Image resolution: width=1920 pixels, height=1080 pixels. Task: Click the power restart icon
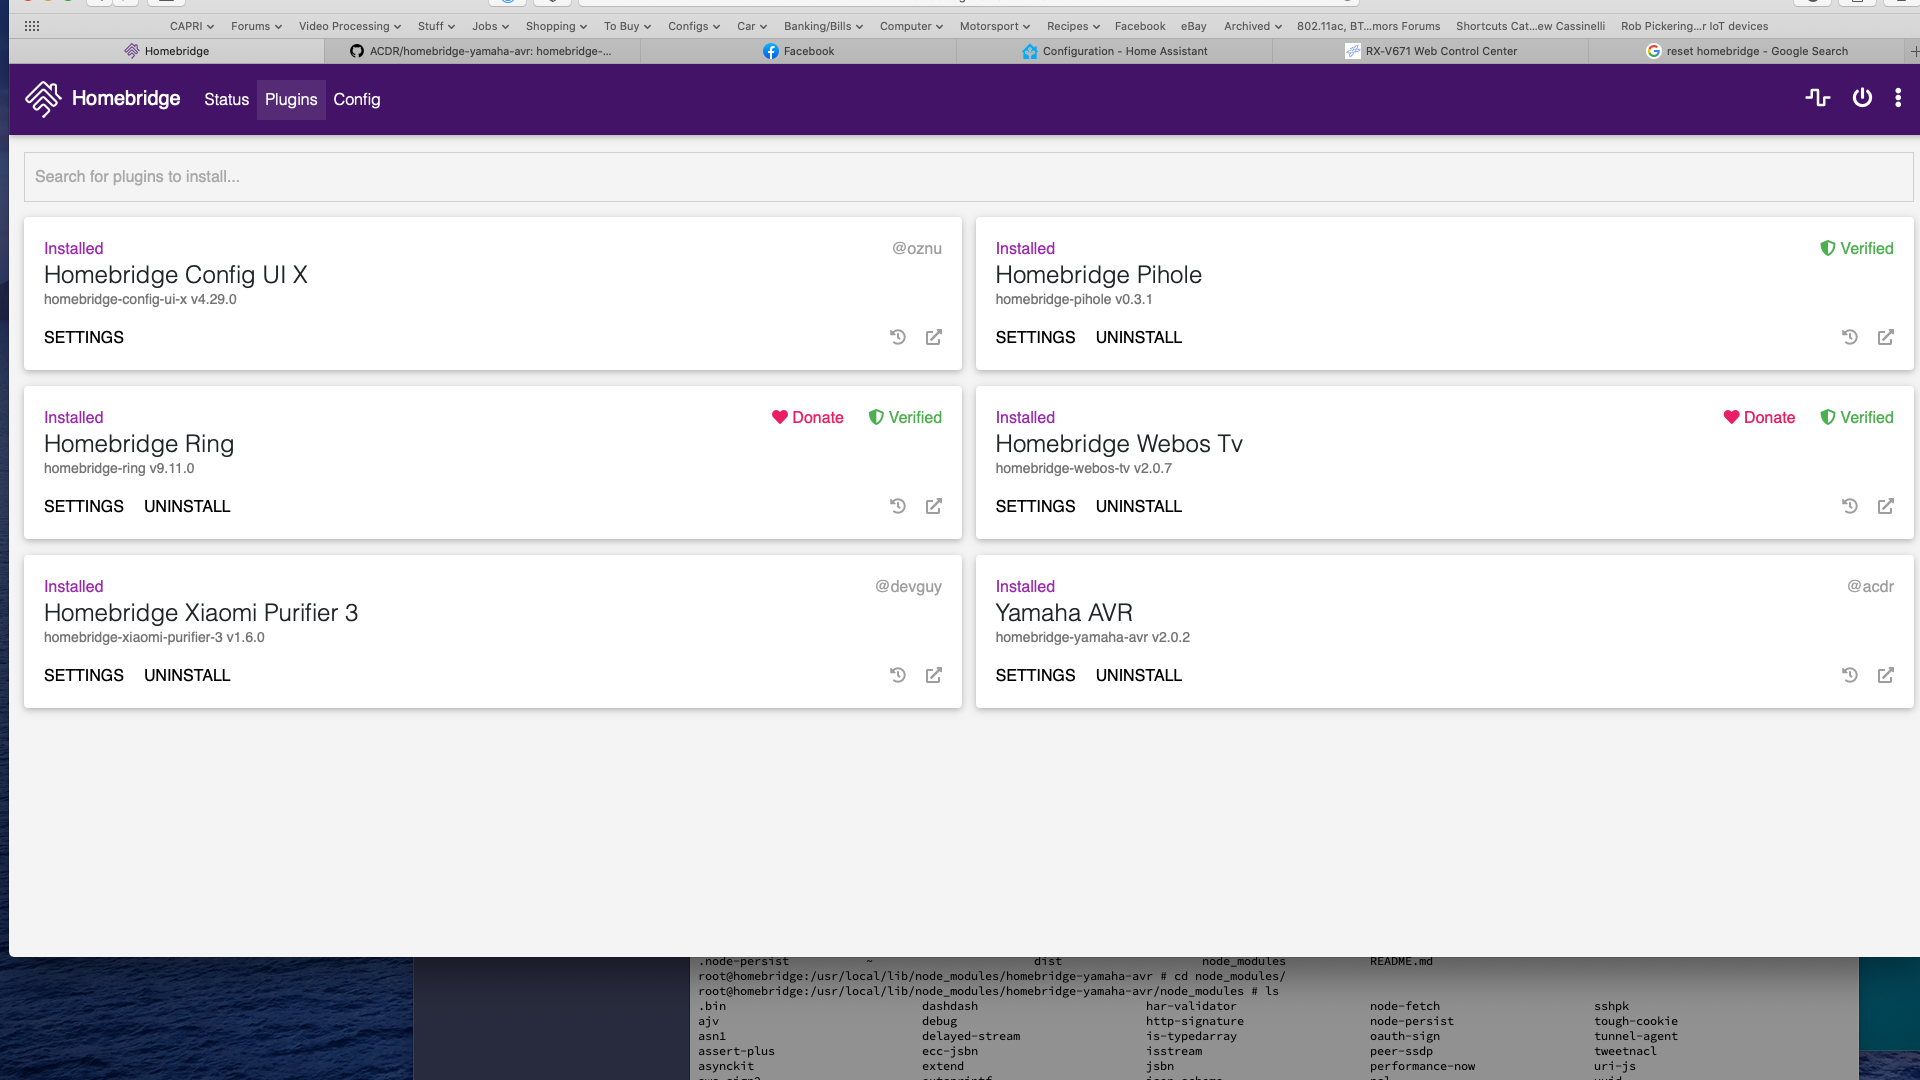(x=1862, y=98)
